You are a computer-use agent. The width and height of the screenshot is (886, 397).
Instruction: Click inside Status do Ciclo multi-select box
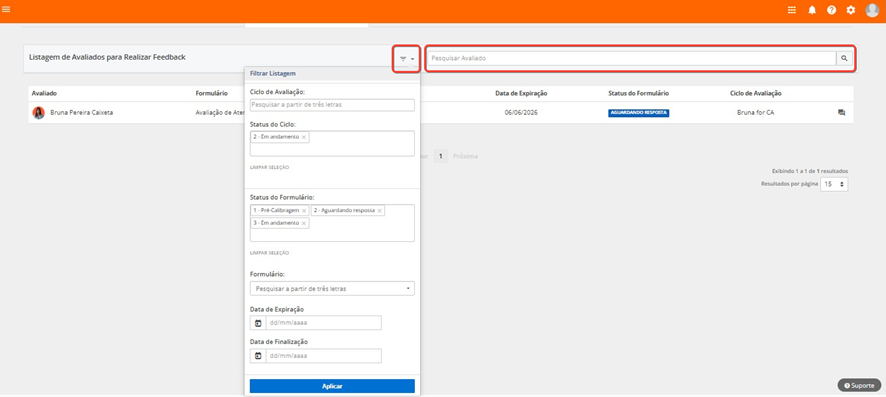tap(332, 143)
